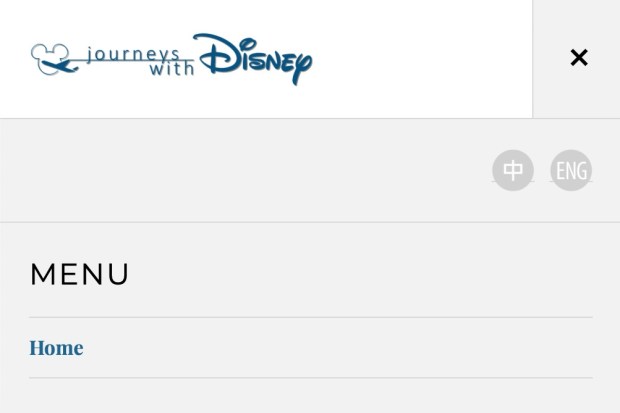This screenshot has height=413, width=620.
Task: Select the 中 circular language icon
Action: (513, 171)
